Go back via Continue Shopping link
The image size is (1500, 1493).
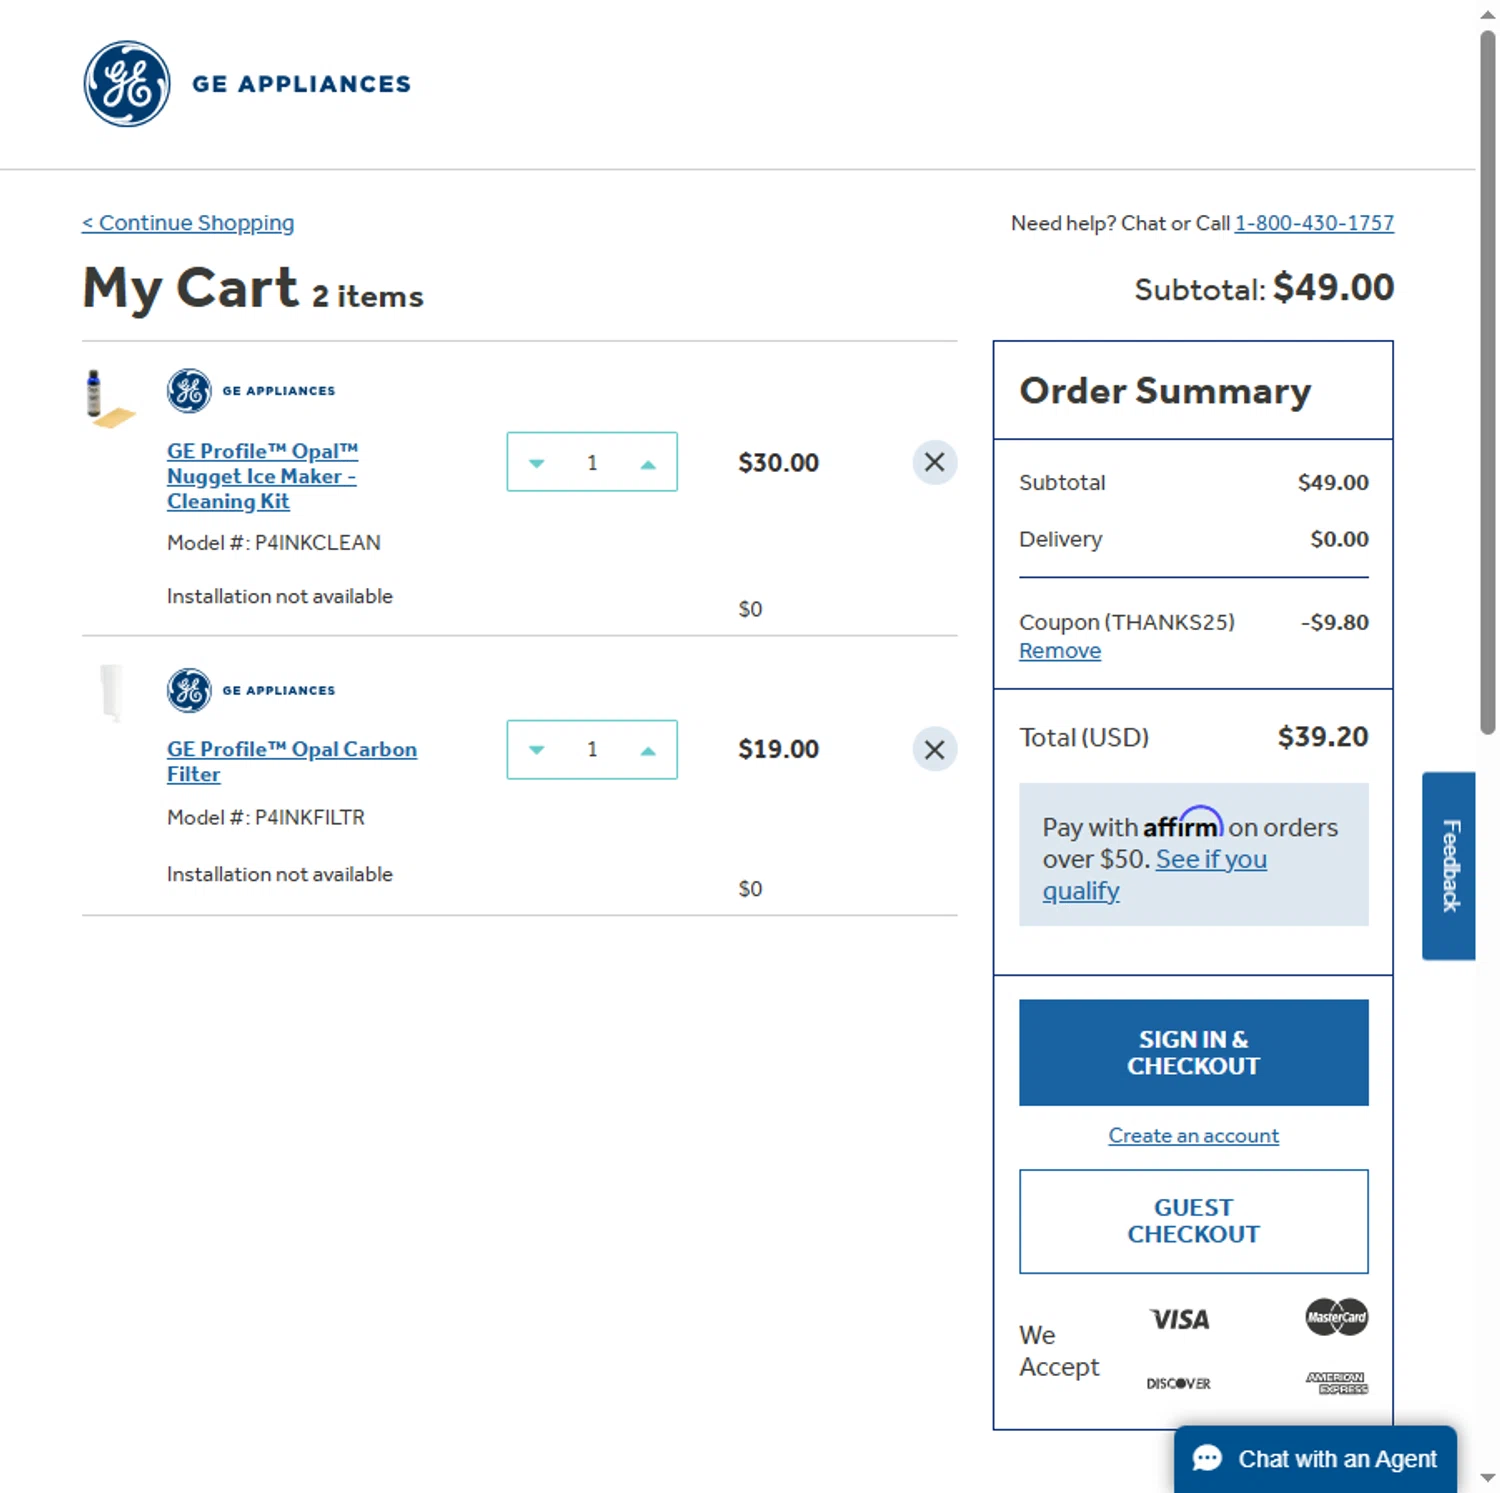click(x=188, y=223)
